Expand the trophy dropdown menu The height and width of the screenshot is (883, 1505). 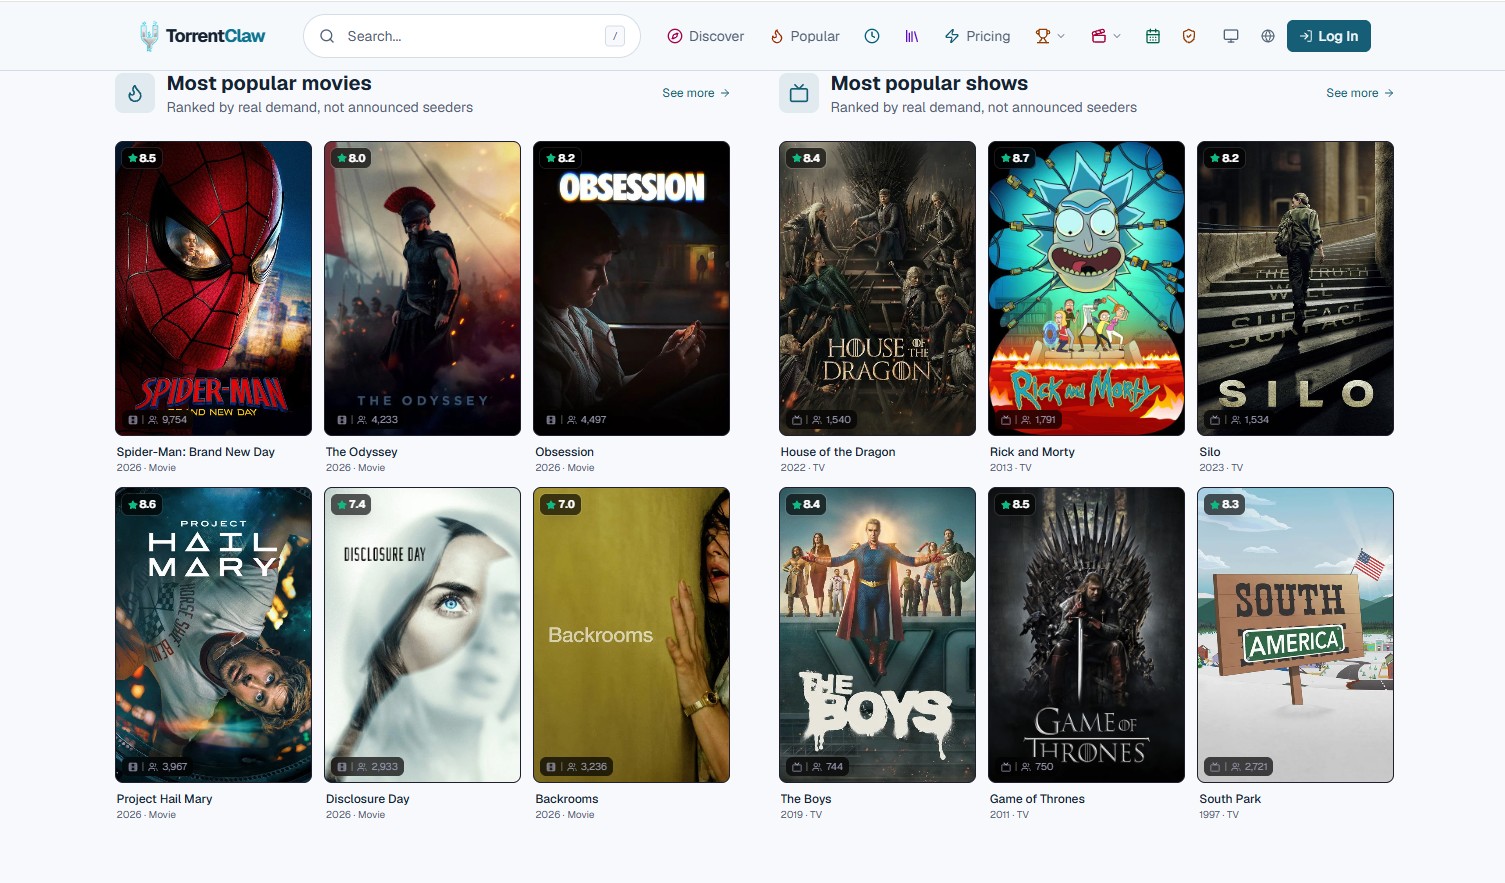1050,36
